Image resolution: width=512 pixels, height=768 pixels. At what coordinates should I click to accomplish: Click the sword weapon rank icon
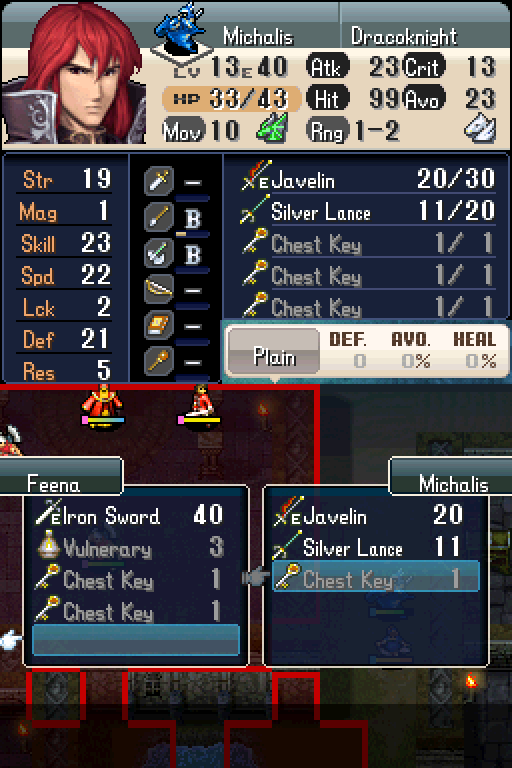coord(159,181)
